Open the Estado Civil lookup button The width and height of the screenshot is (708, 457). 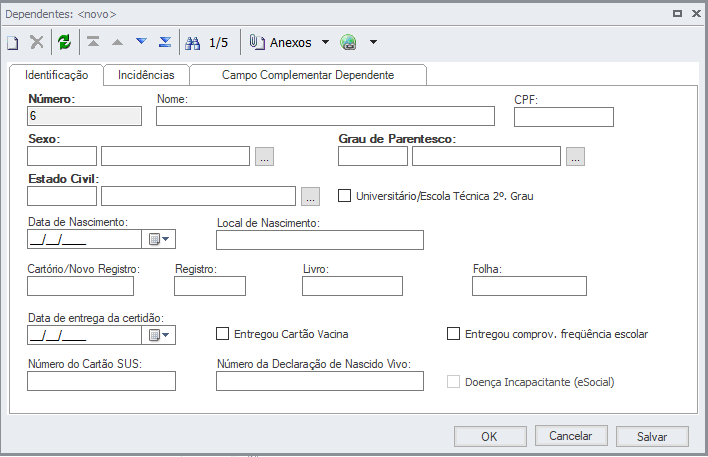click(311, 196)
